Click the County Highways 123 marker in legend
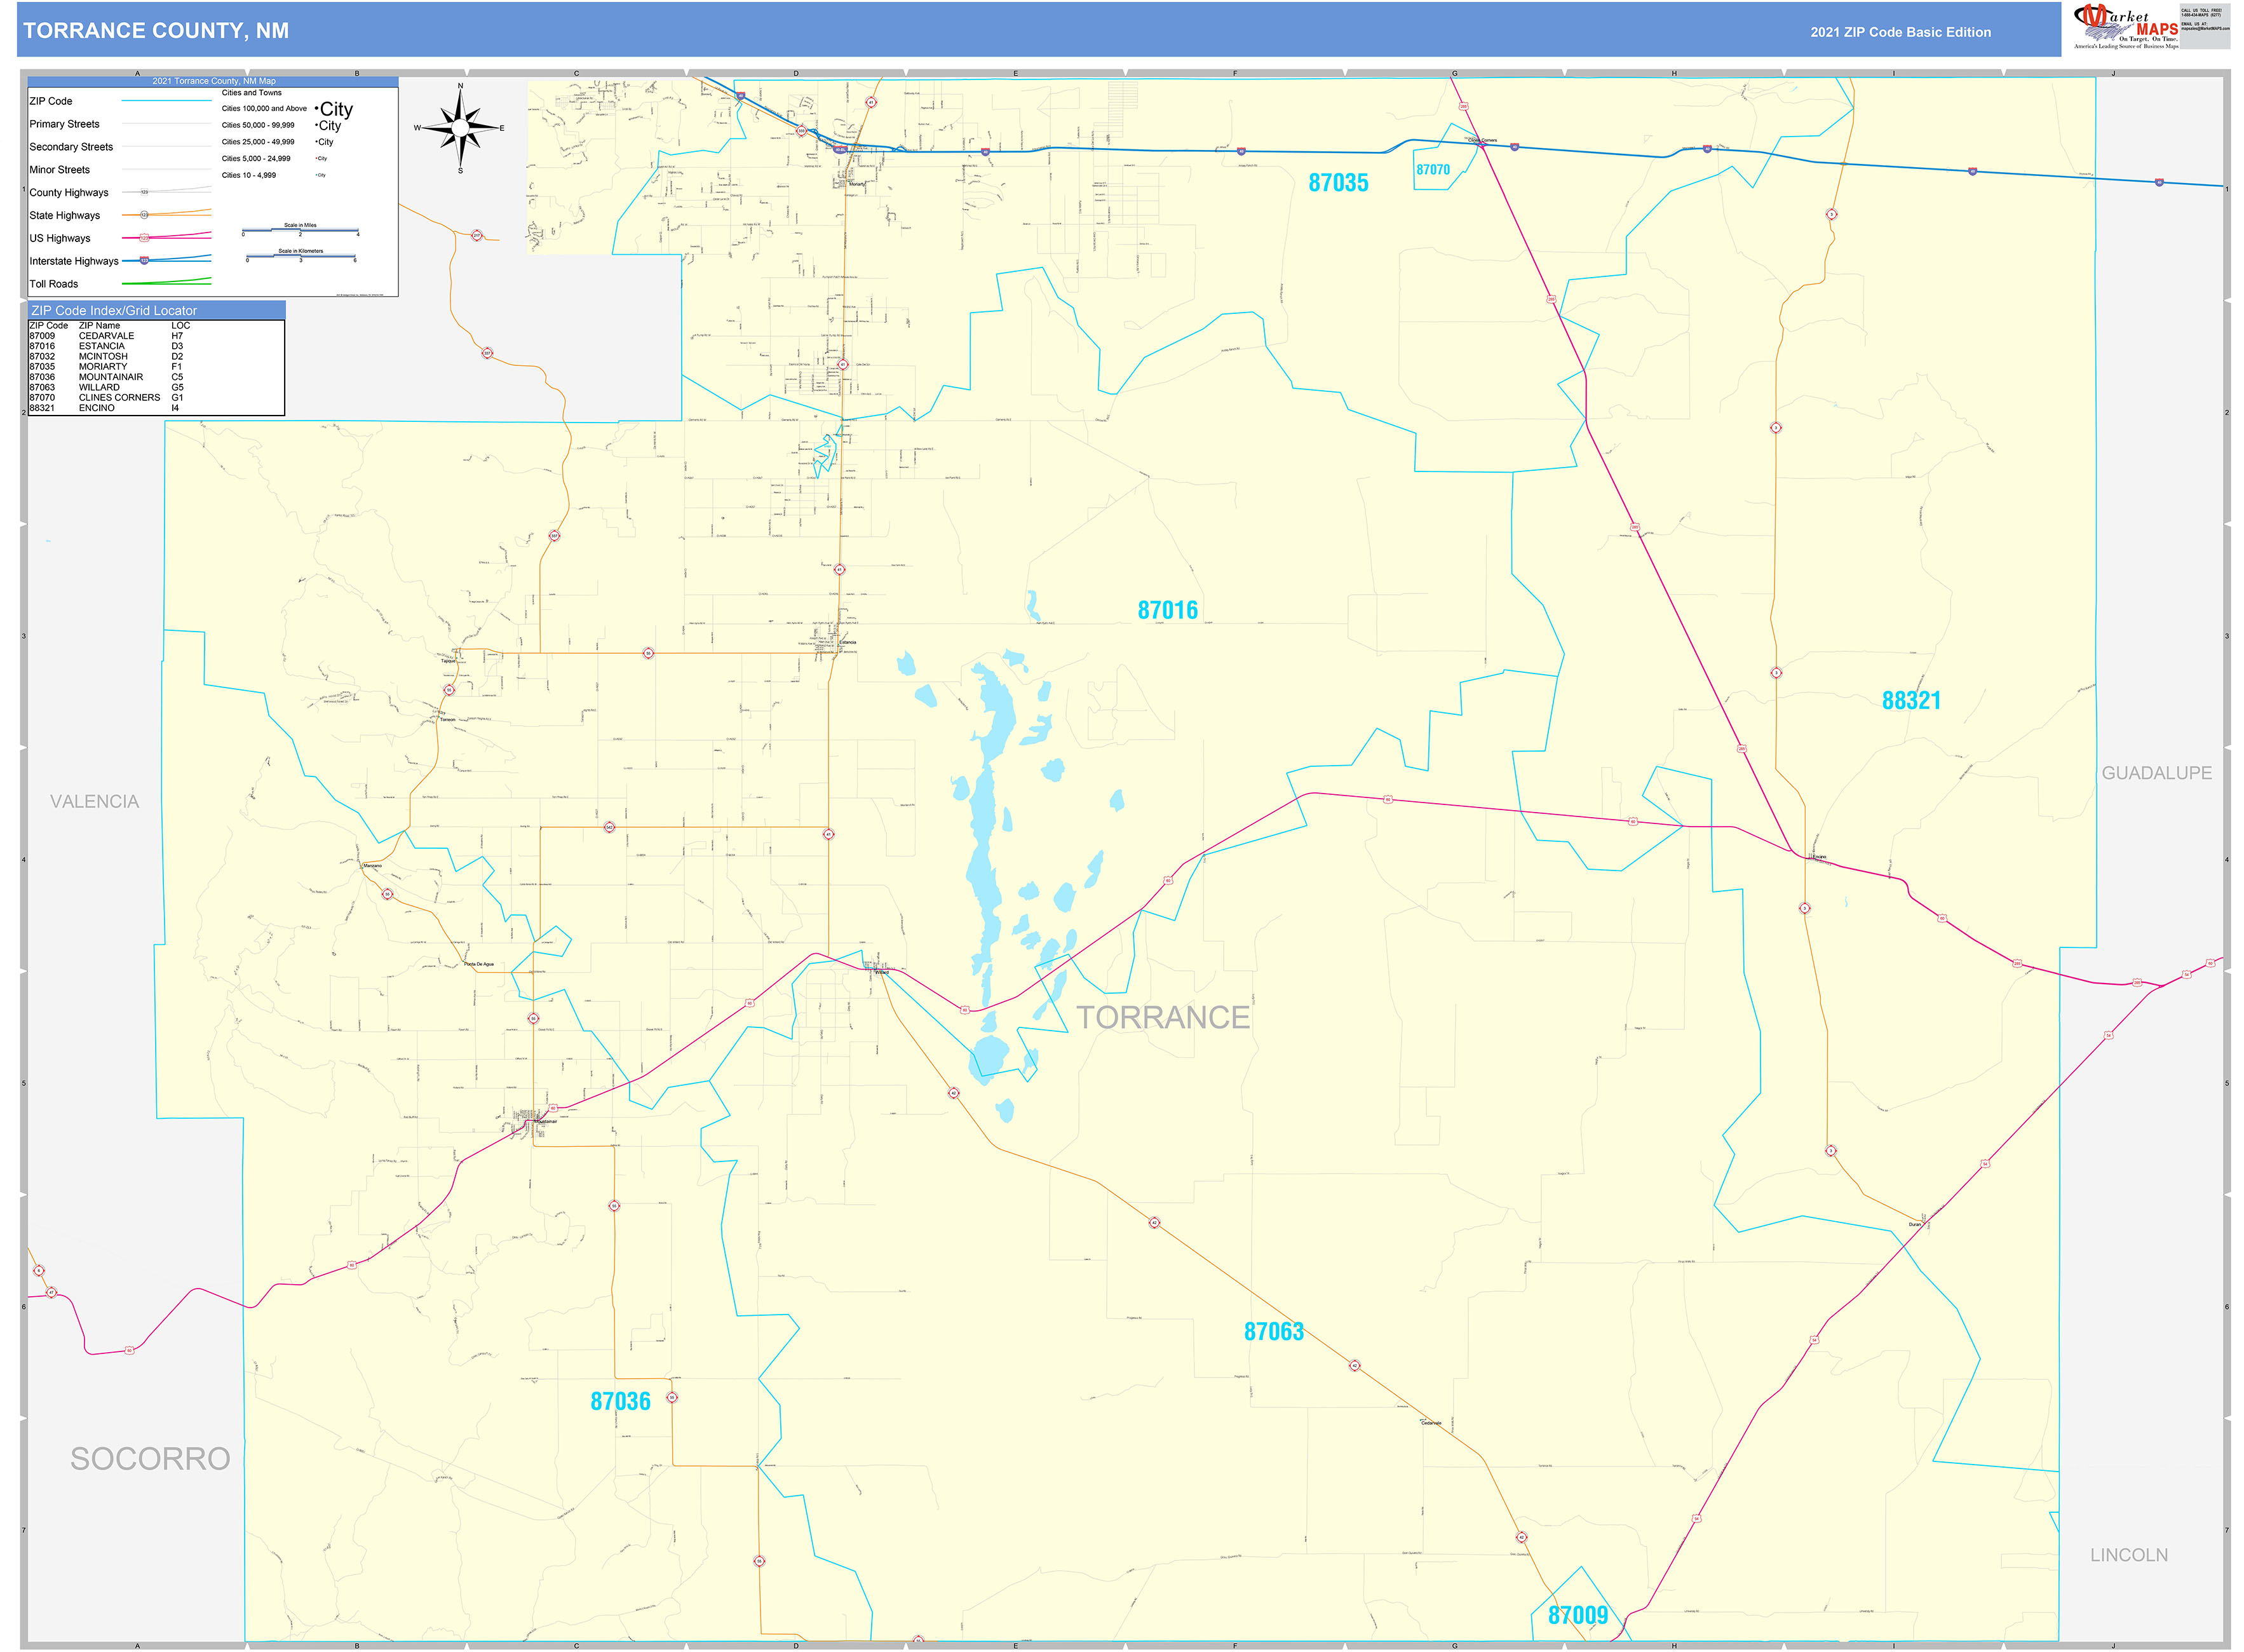The image size is (2244, 1652). [x=144, y=192]
